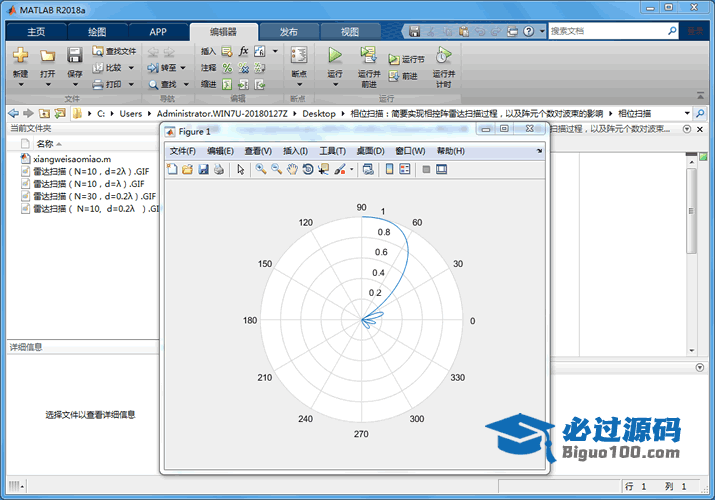
Task: Click the fx insert function icon
Action: coord(244,51)
